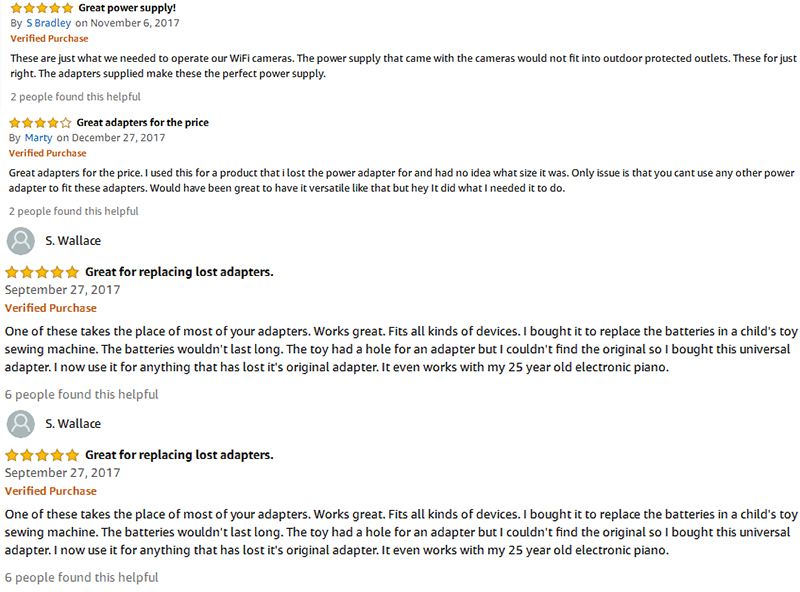The height and width of the screenshot is (592, 800).
Task: Click the first S. Wallace profile avatar
Action: (20, 241)
